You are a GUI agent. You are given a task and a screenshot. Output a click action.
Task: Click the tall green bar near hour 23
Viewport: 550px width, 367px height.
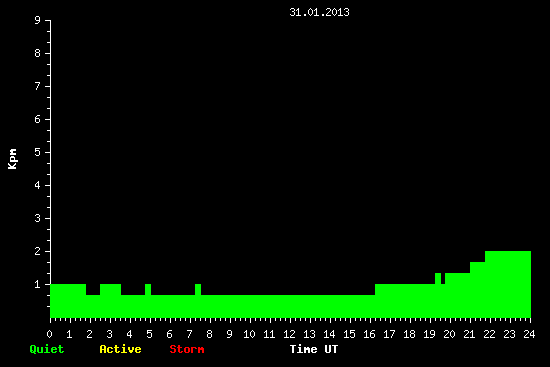click(508, 284)
